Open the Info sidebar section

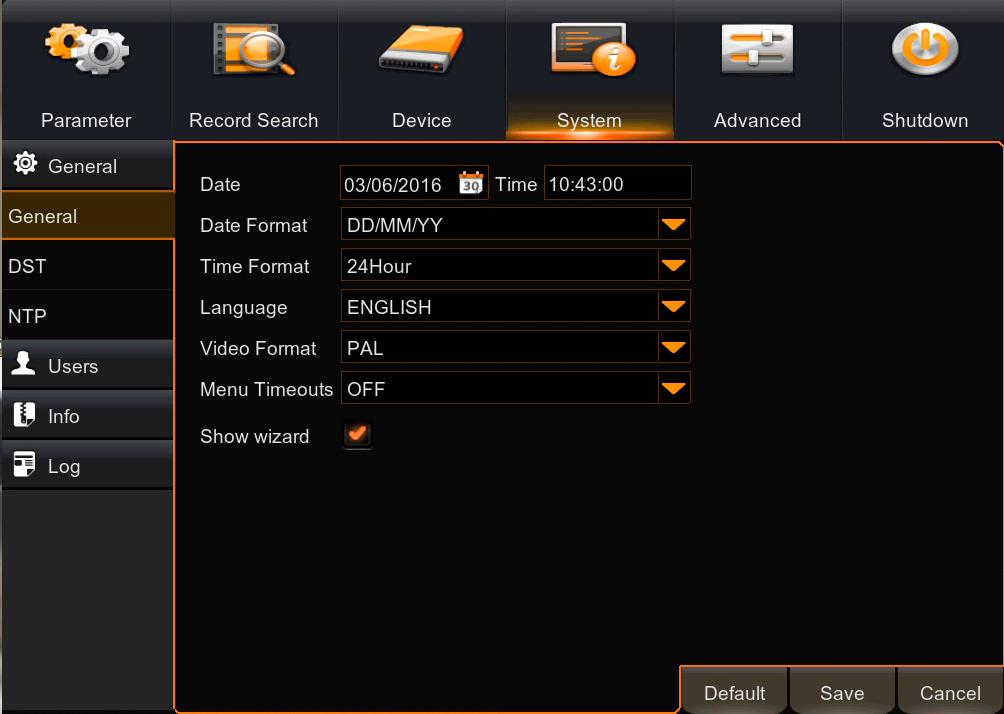click(x=88, y=415)
